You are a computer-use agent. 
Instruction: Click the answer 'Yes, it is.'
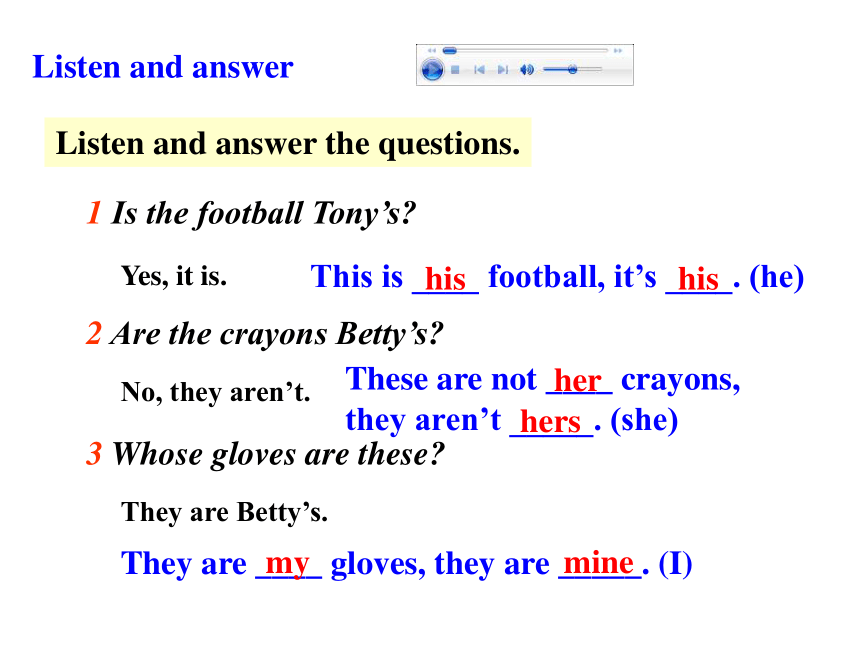tap(174, 276)
